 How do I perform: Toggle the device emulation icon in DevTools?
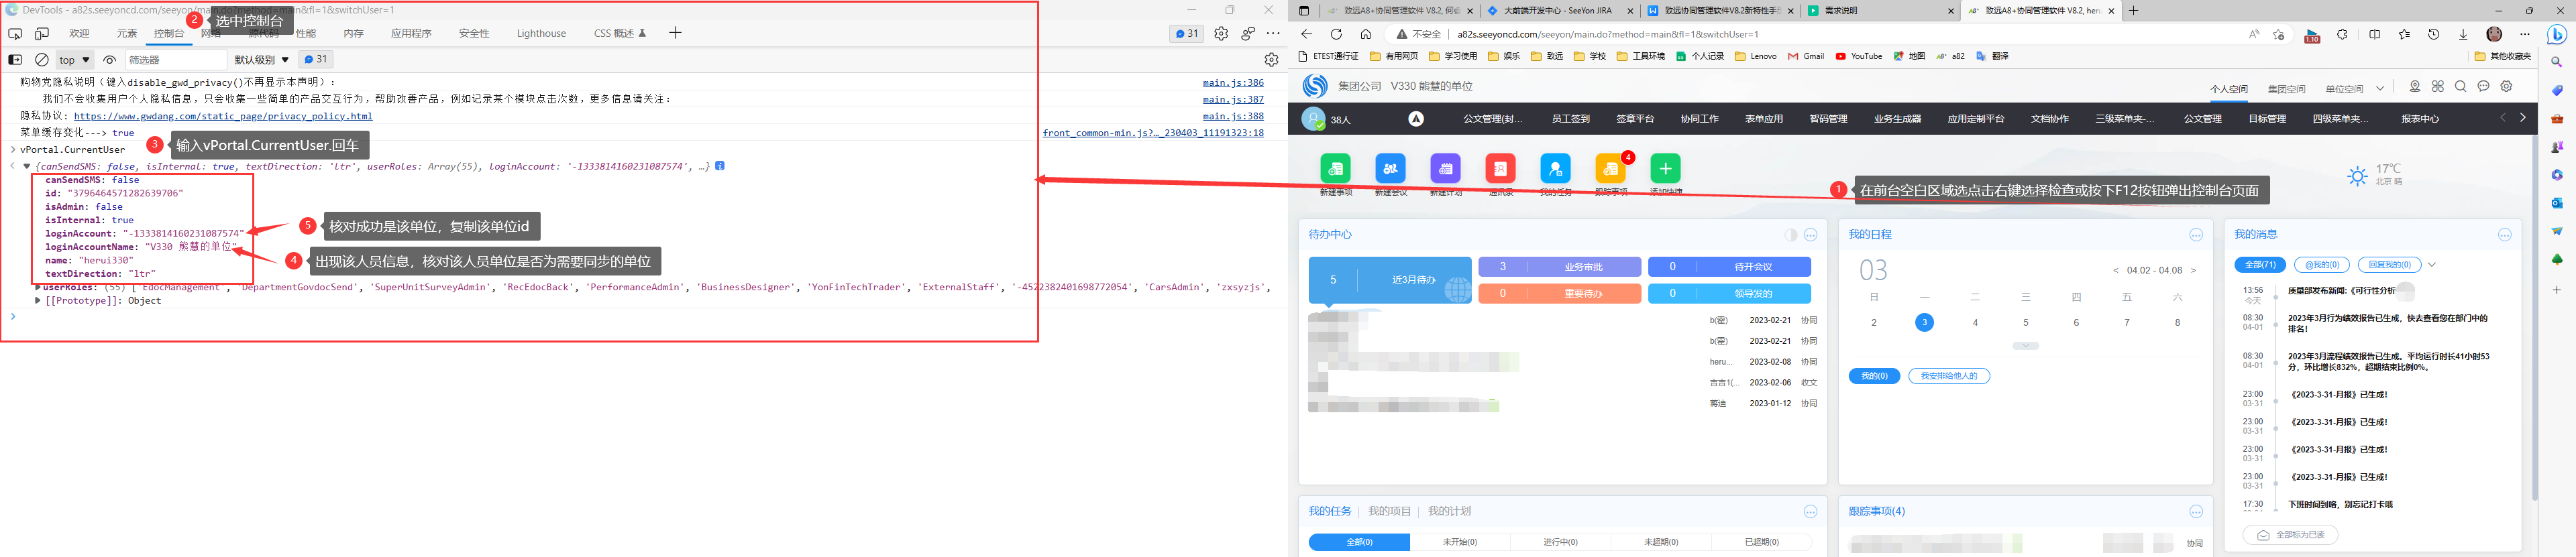click(x=42, y=34)
